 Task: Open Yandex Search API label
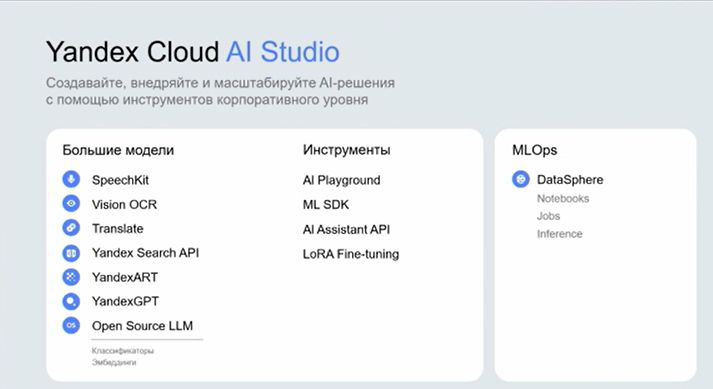(146, 253)
